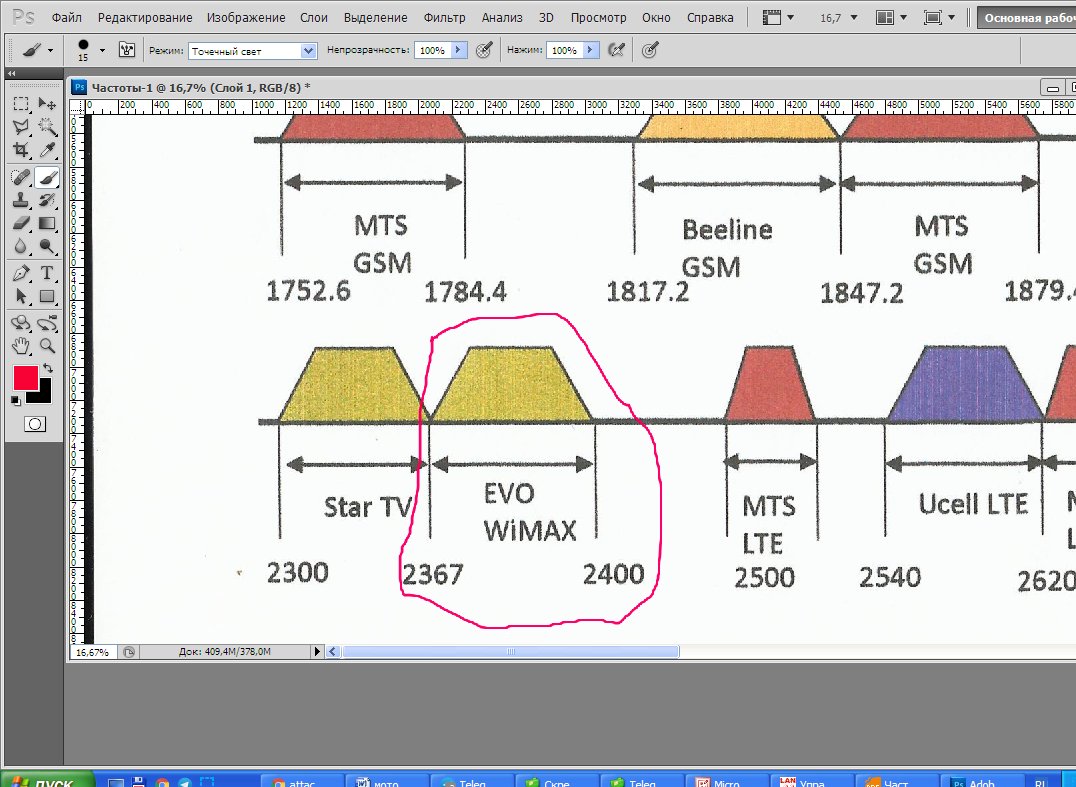Select the Pen tool
The image size is (1076, 787).
coord(21,273)
